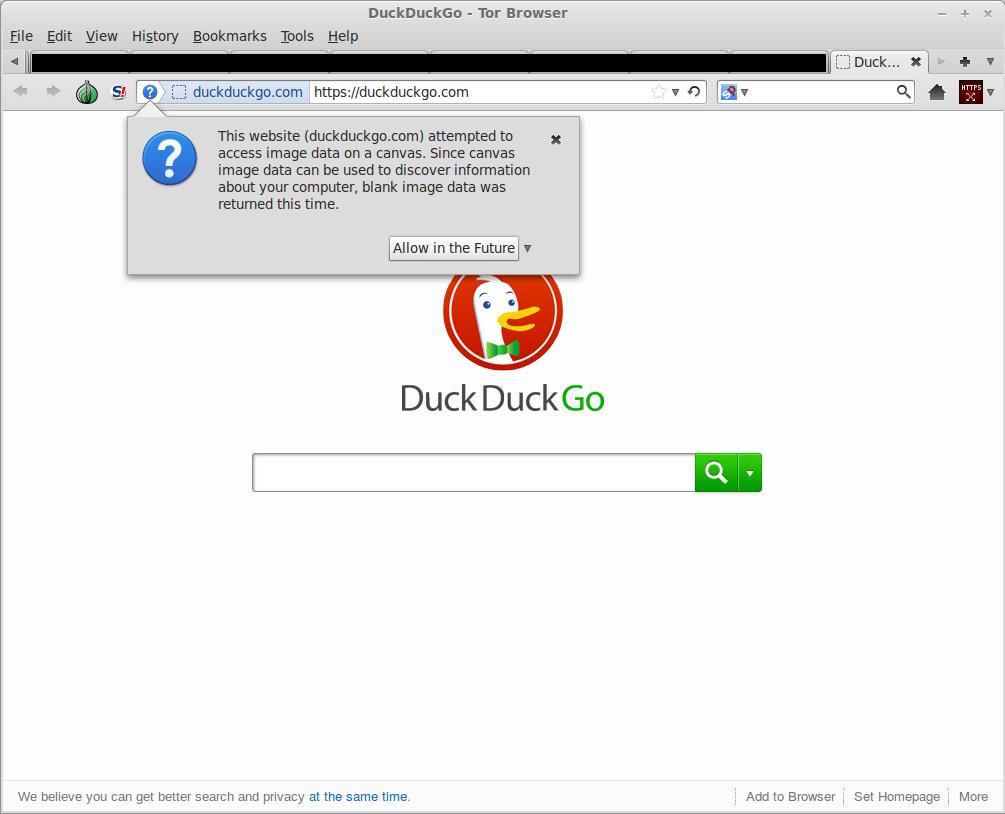The width and height of the screenshot is (1005, 814).
Task: Click the HTTPS Everywhere icon
Action: pyautogui.click(x=970, y=92)
